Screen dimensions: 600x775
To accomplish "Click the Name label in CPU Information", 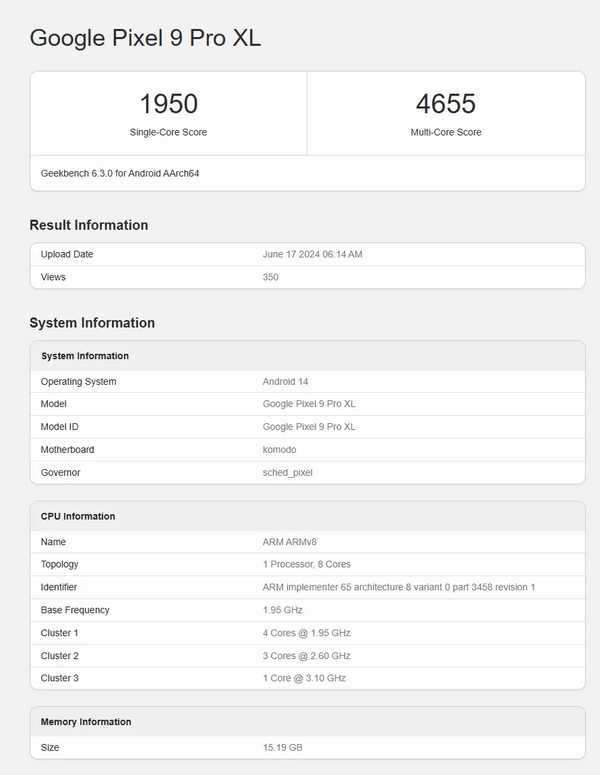I will [53, 542].
